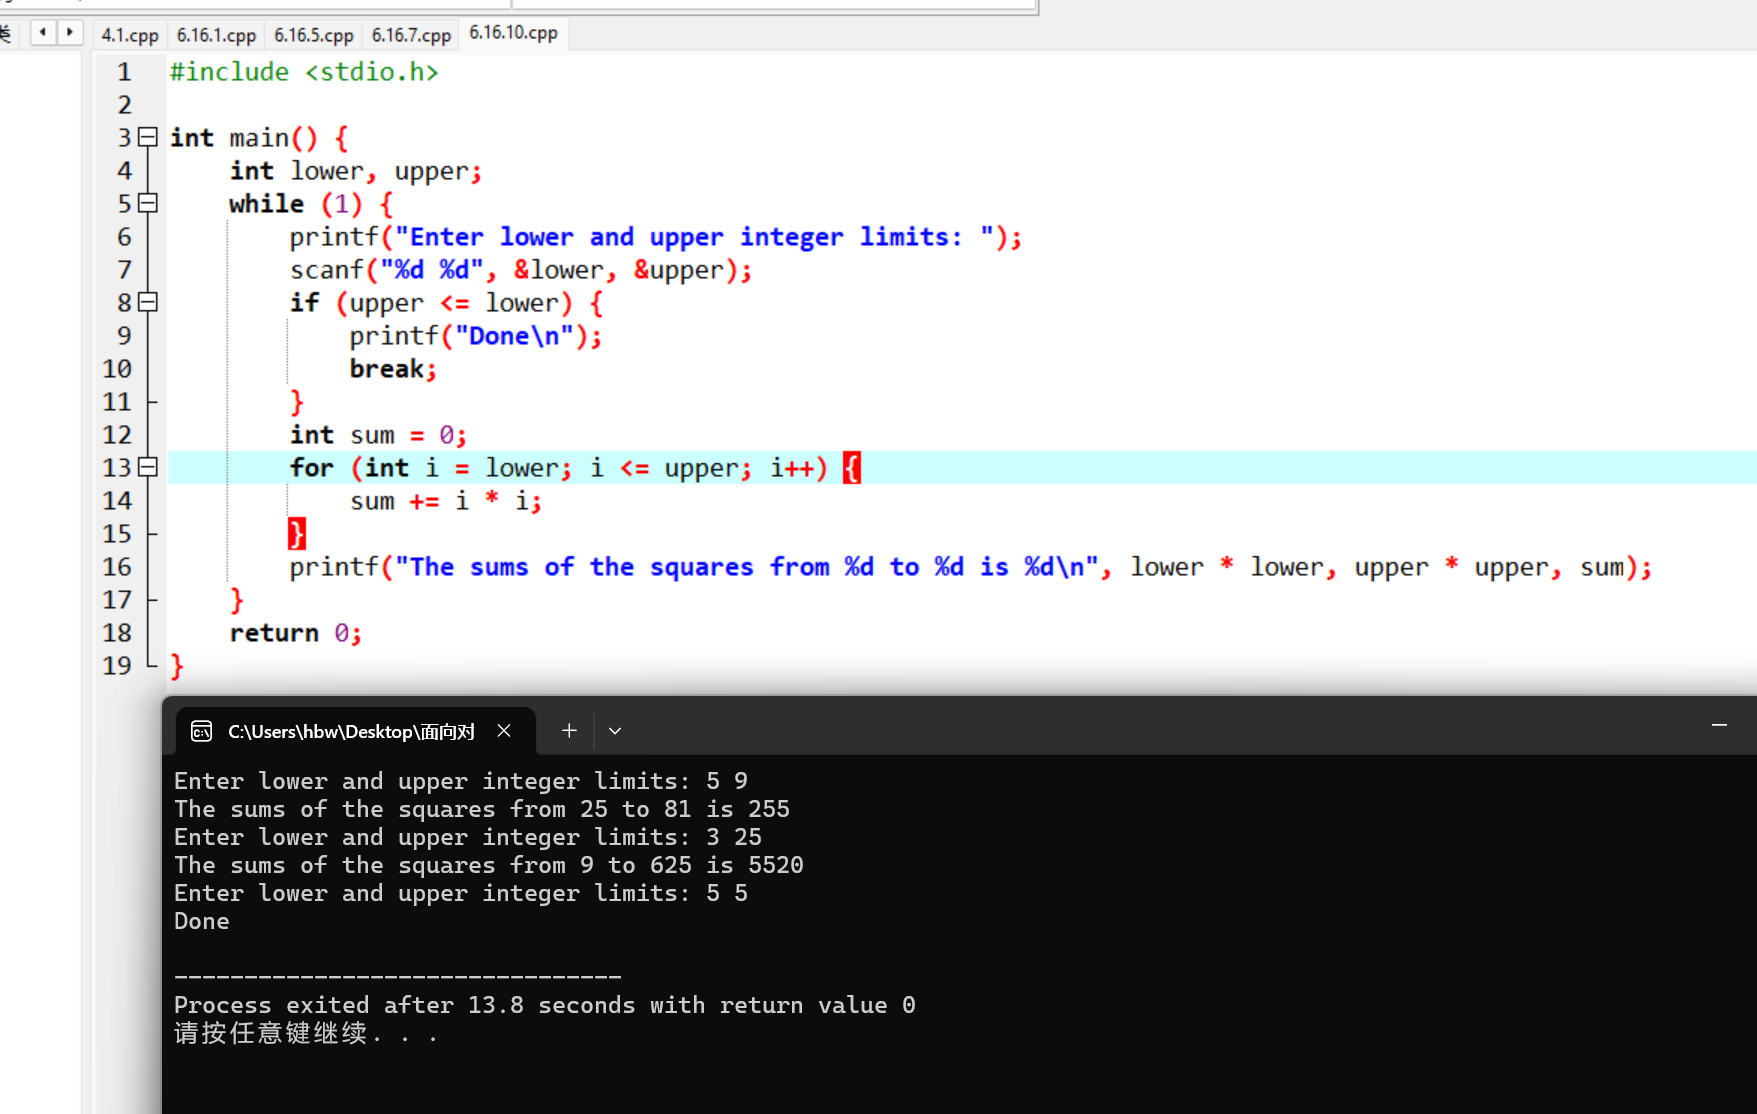Open a new terminal tab
This screenshot has width=1757, height=1114.
click(x=569, y=731)
